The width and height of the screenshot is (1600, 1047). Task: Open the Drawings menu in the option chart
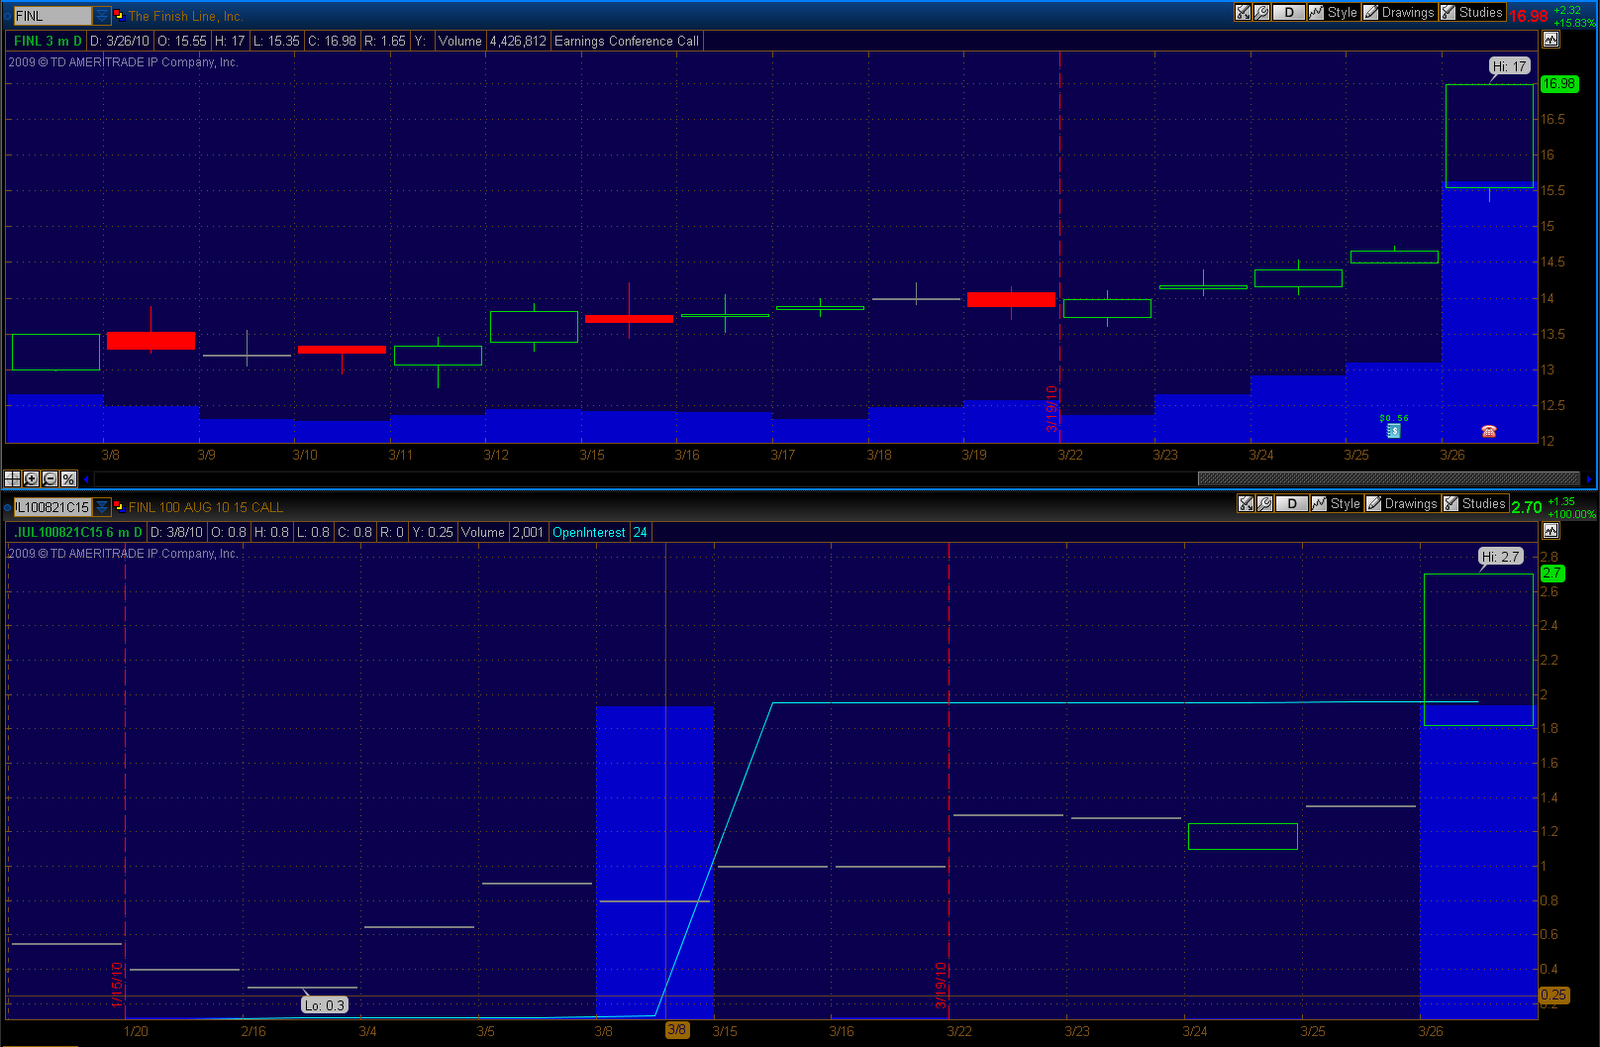(x=1402, y=504)
